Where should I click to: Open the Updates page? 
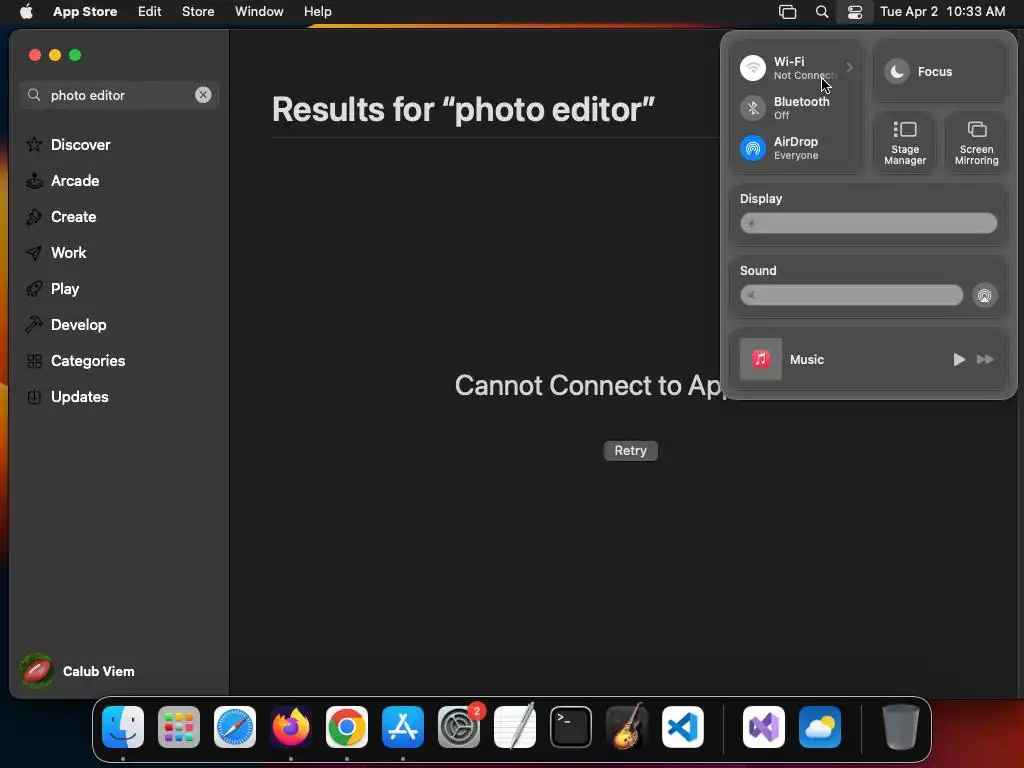(67, 396)
